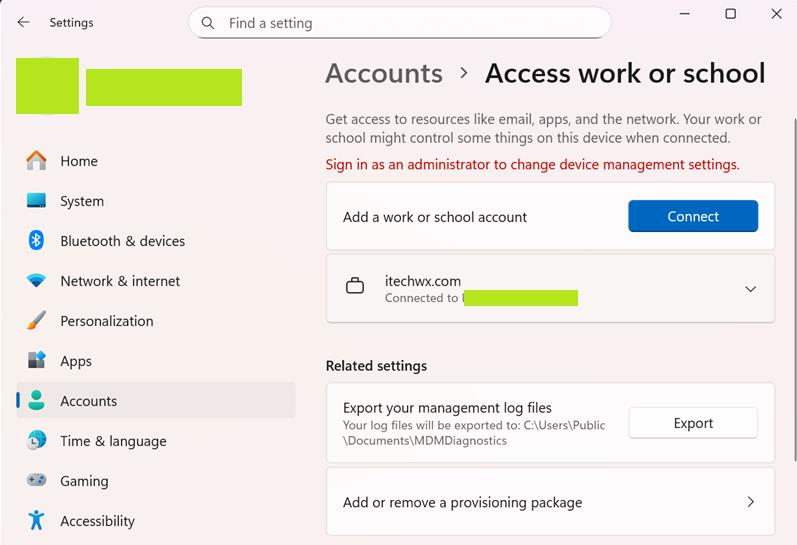
Task: Click the Time & language globe icon
Action: coord(36,440)
